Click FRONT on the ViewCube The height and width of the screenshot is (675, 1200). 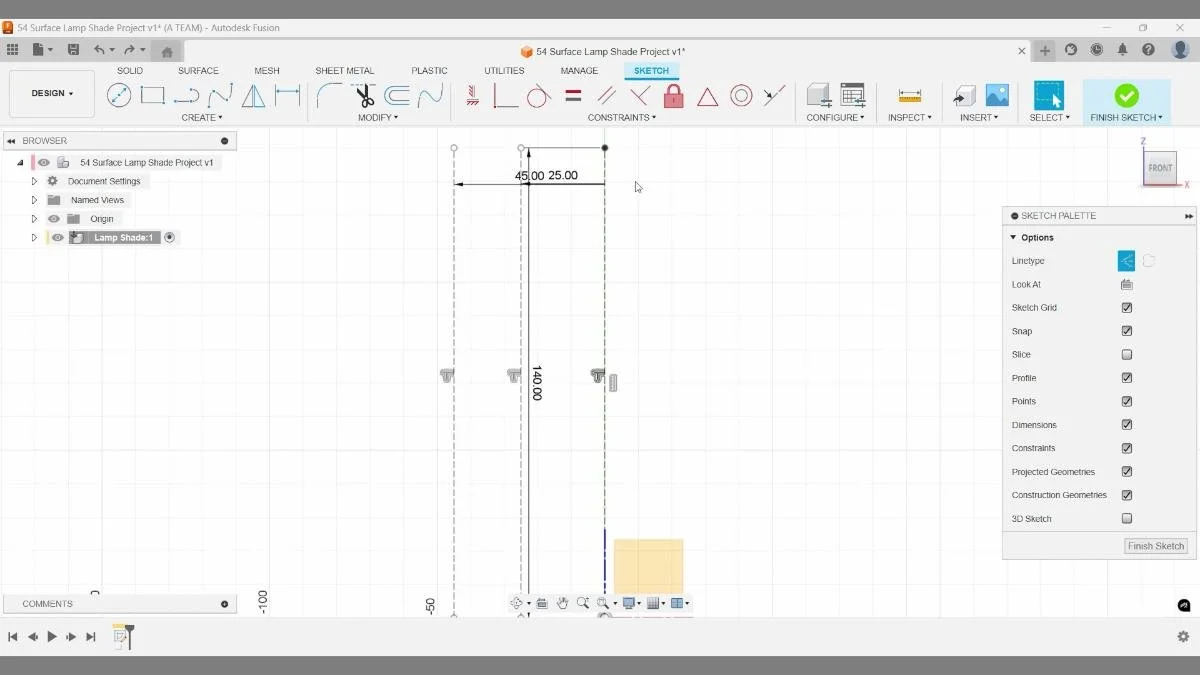1159,168
